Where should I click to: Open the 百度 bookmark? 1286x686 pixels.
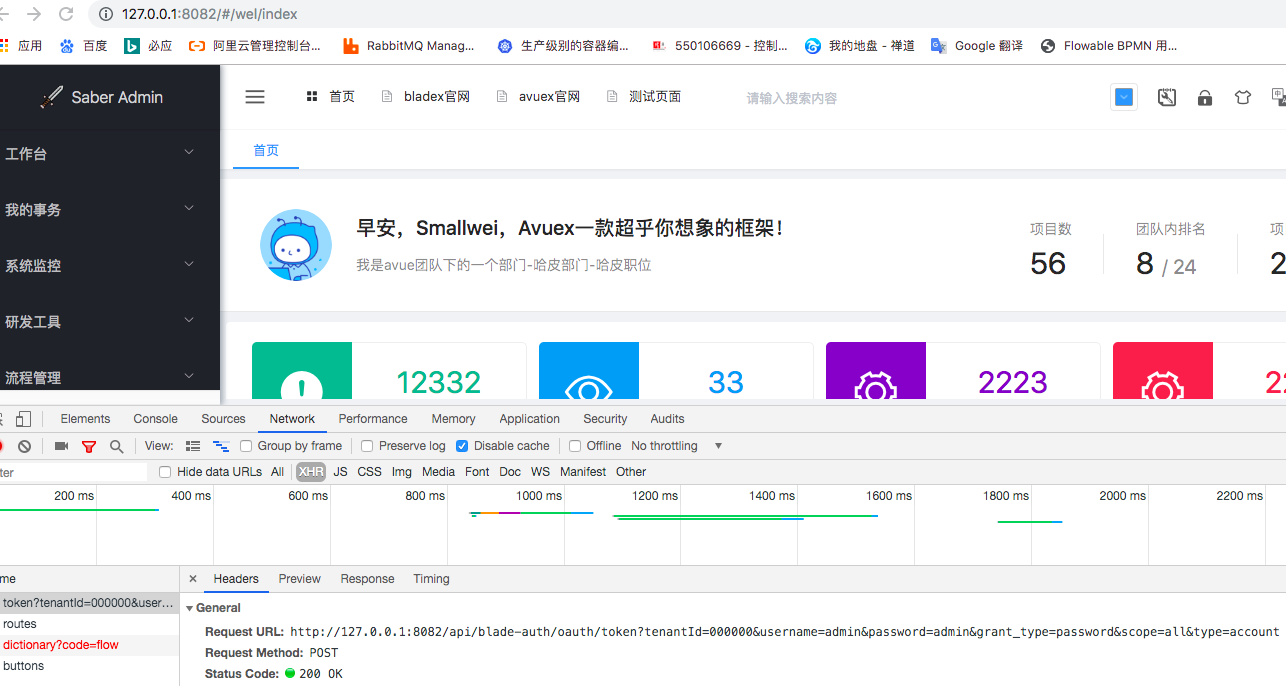[x=83, y=46]
